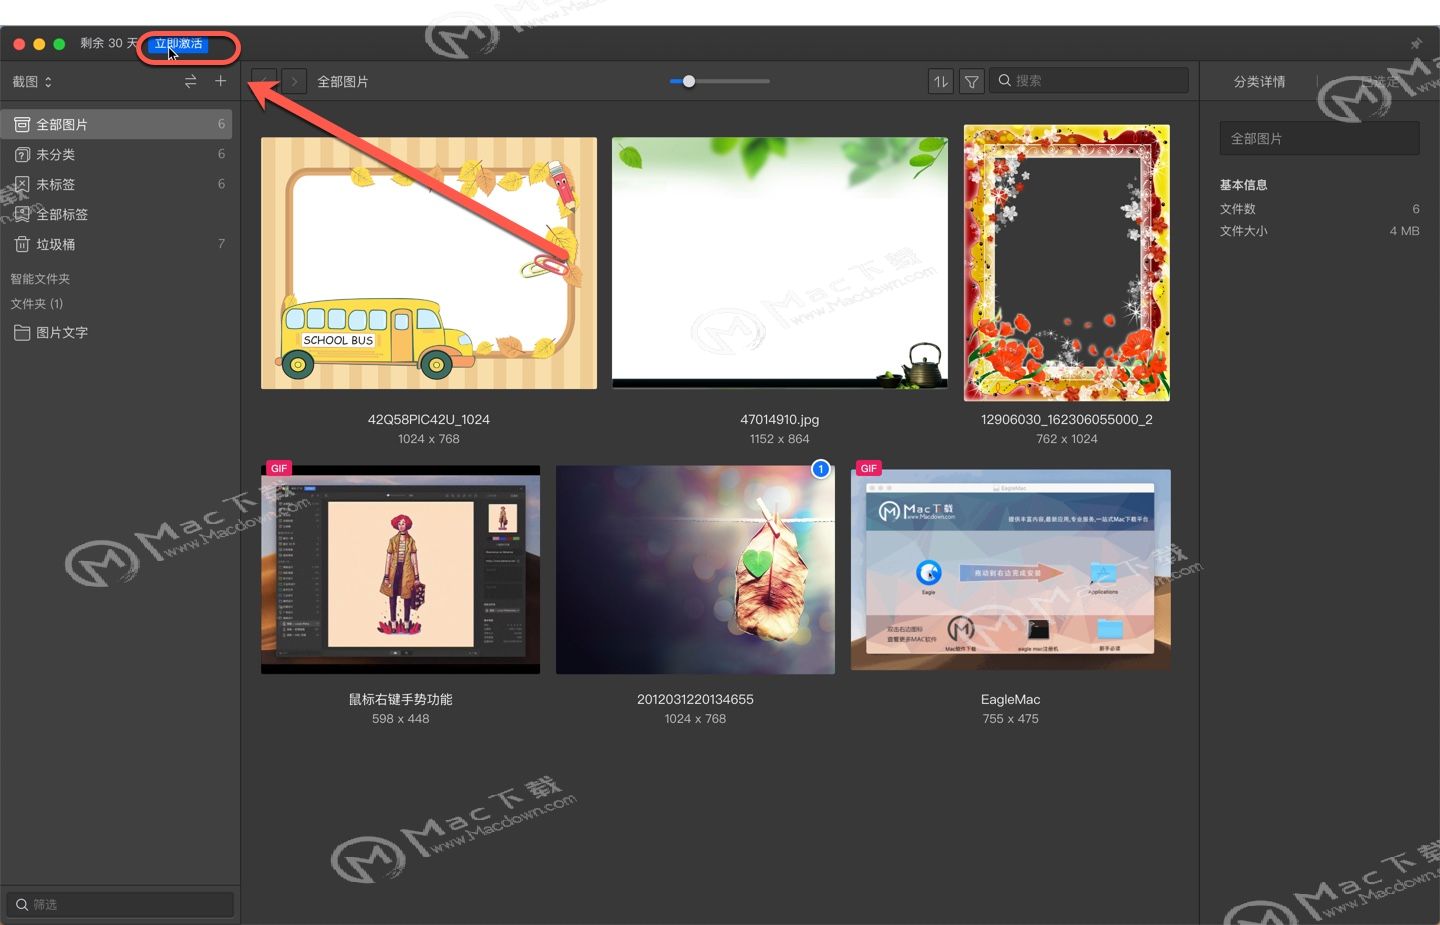Select the 47014910.jpg teapot thumbnail
The width and height of the screenshot is (1440, 925).
780,263
